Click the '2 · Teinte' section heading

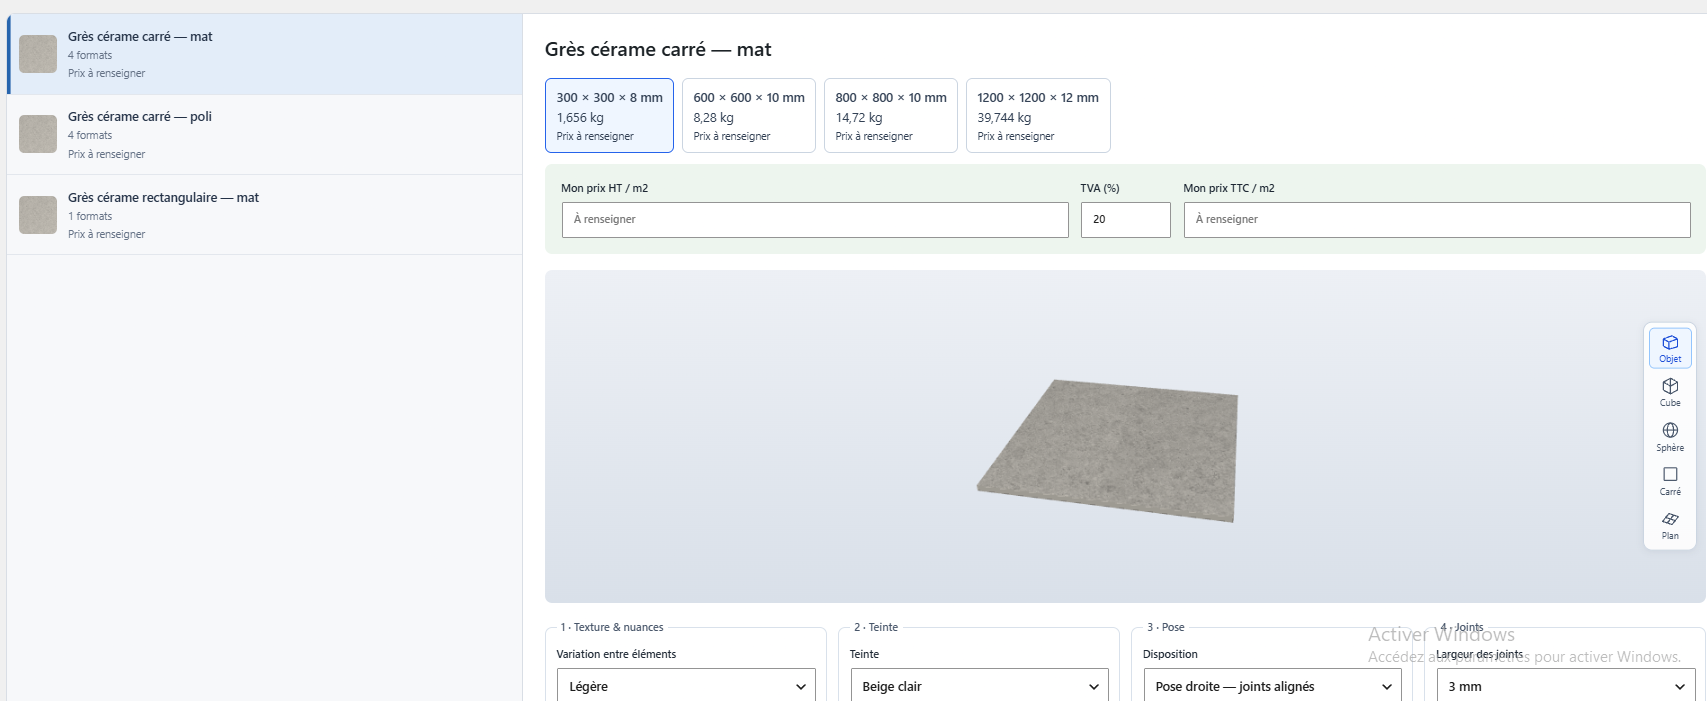pyautogui.click(x=876, y=627)
